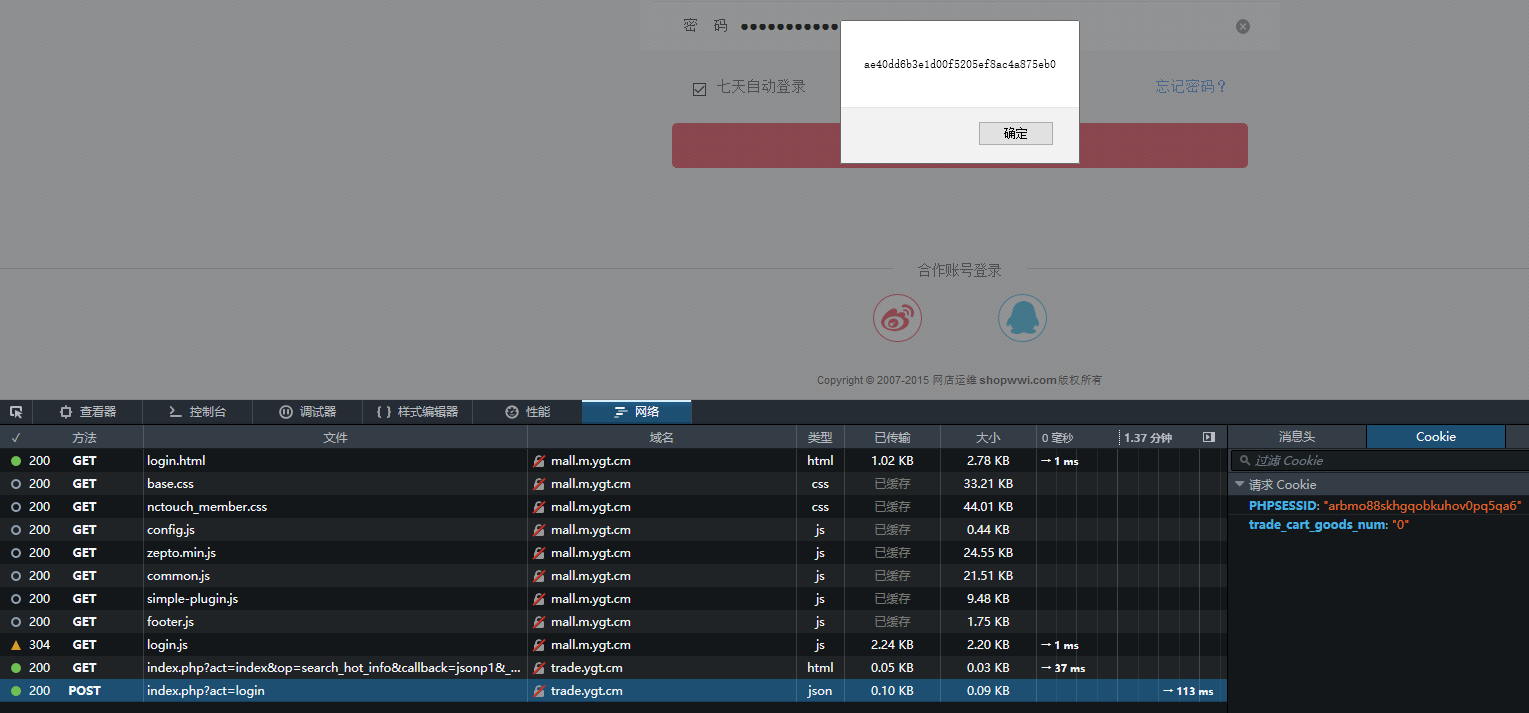Select the 网络 network tab

[637, 412]
